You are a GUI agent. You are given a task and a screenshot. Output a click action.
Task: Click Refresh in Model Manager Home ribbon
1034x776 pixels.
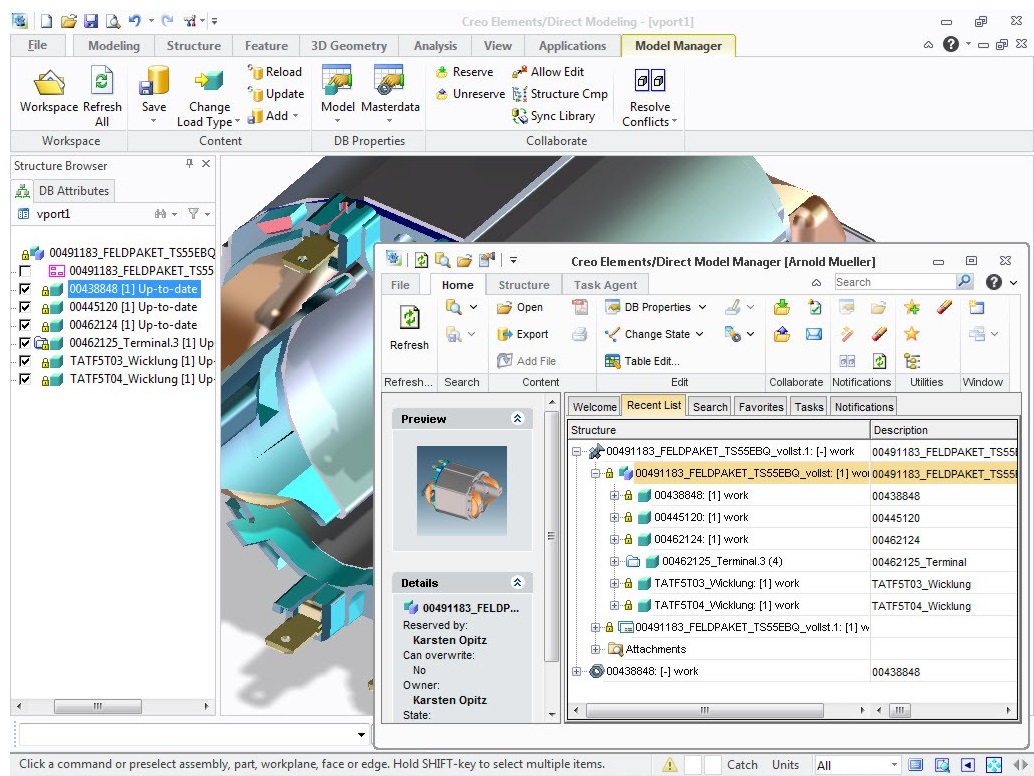[410, 328]
